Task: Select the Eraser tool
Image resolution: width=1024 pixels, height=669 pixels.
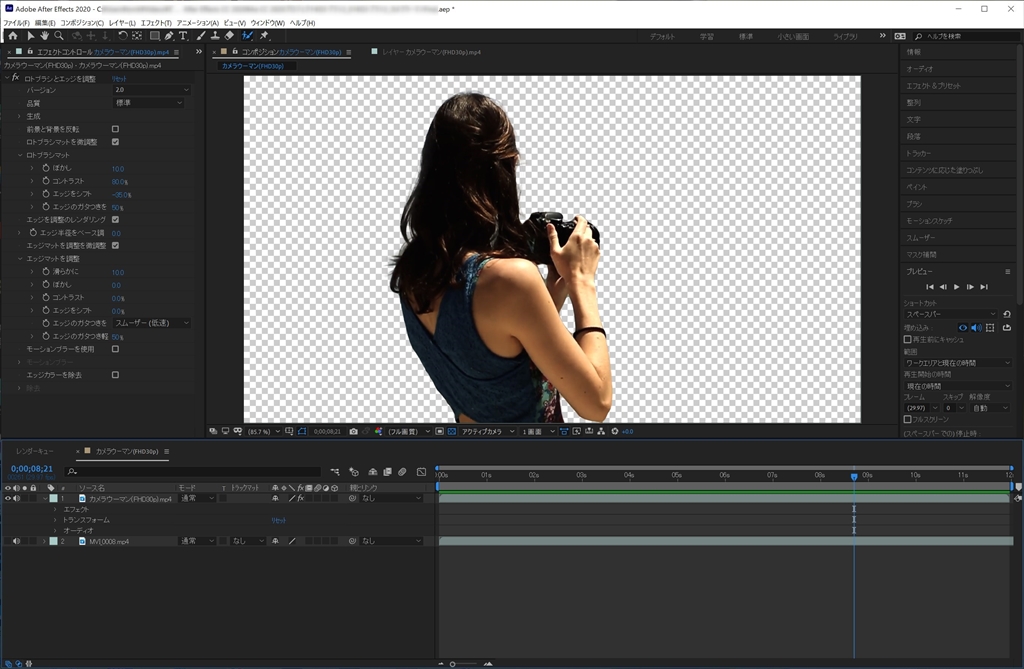Action: (x=229, y=36)
